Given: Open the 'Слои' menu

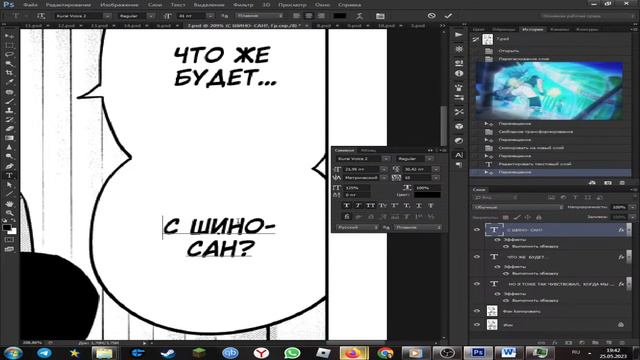Looking at the screenshot, I should [155, 5].
